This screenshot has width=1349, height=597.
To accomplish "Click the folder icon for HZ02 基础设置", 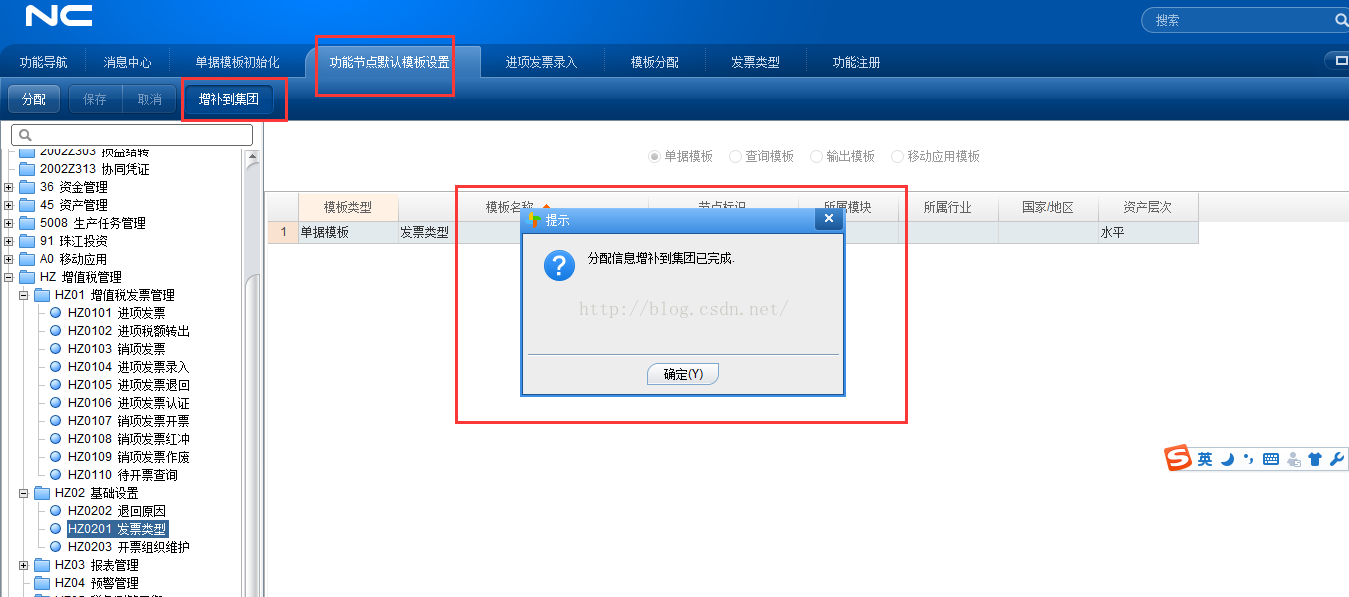I will (x=42, y=493).
